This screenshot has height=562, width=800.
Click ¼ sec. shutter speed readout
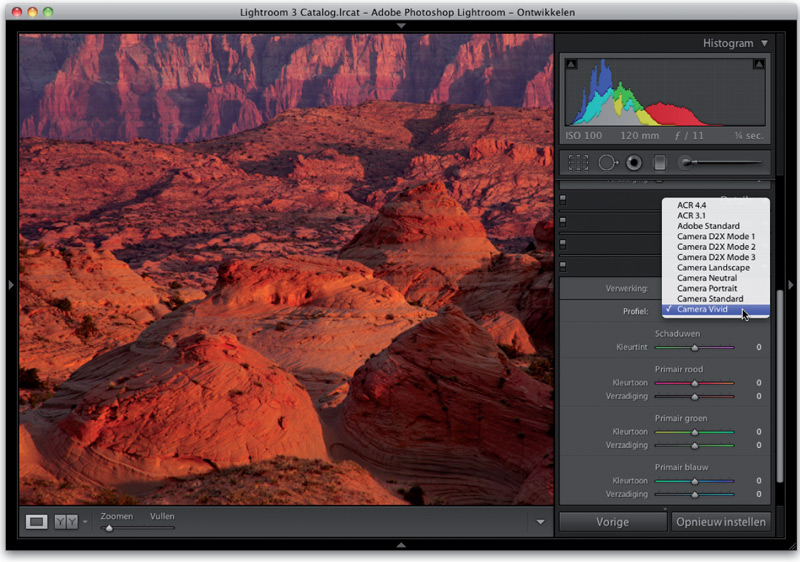click(x=749, y=136)
